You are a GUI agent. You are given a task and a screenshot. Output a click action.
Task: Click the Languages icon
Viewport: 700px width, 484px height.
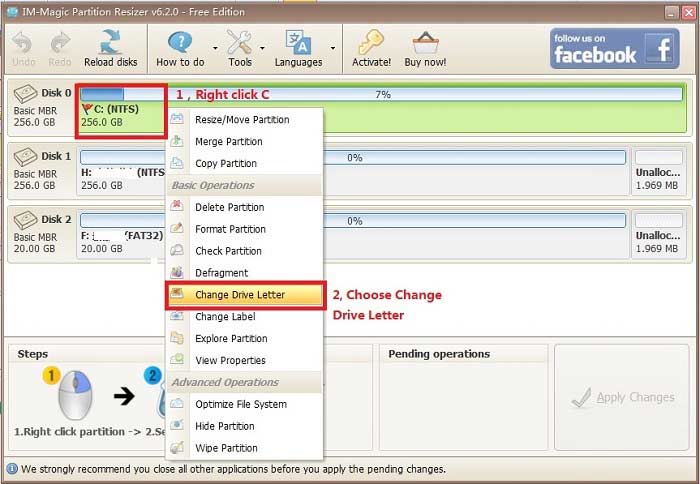pos(298,42)
